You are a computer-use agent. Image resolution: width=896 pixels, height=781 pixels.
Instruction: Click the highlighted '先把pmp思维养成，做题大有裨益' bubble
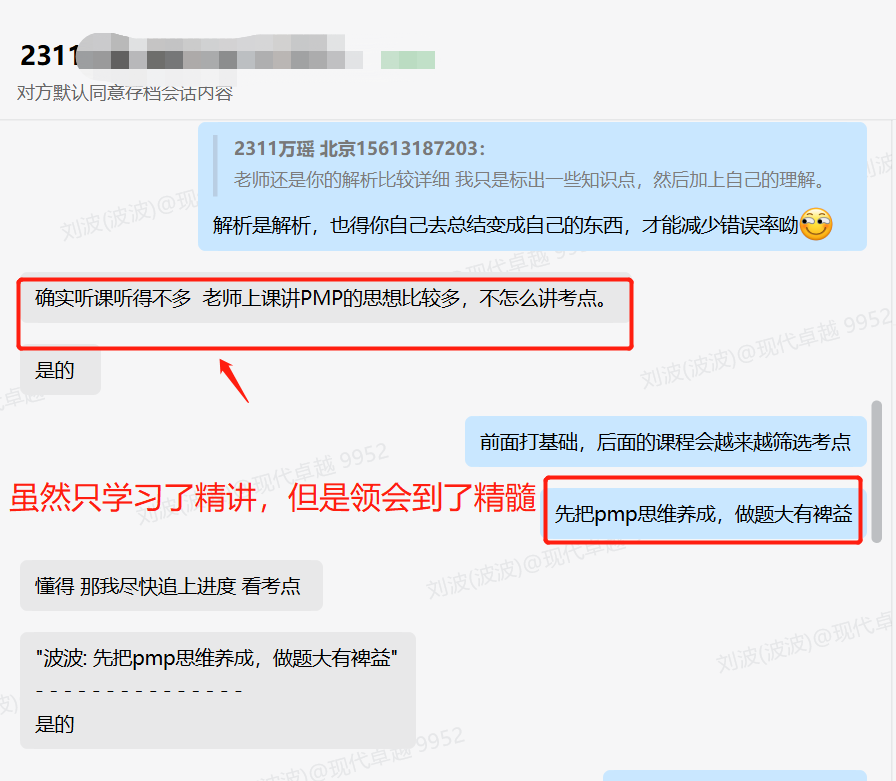pyautogui.click(x=703, y=514)
